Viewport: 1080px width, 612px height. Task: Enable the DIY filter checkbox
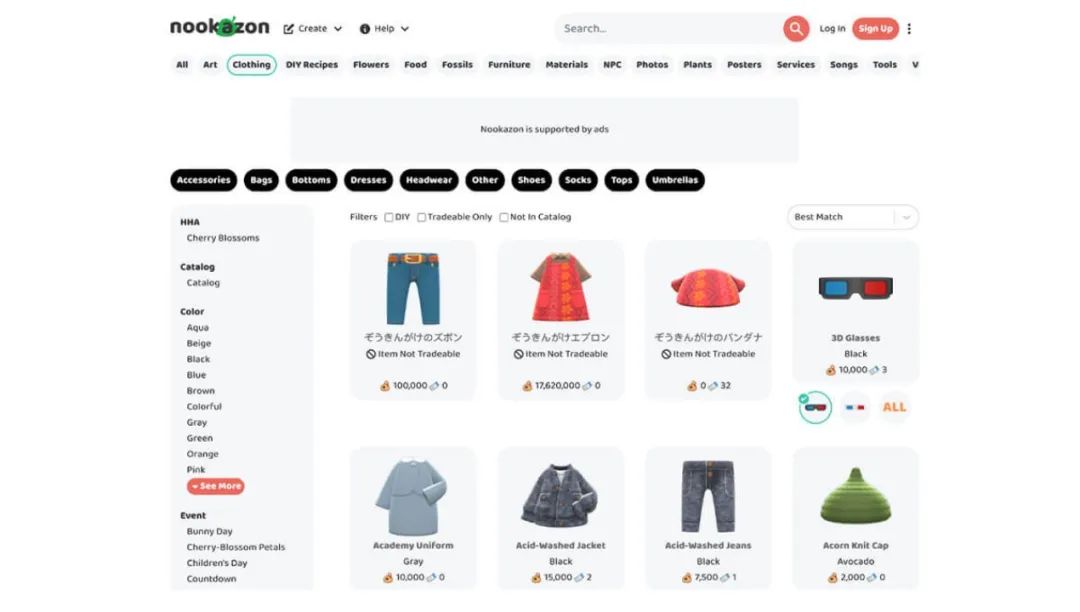(389, 218)
